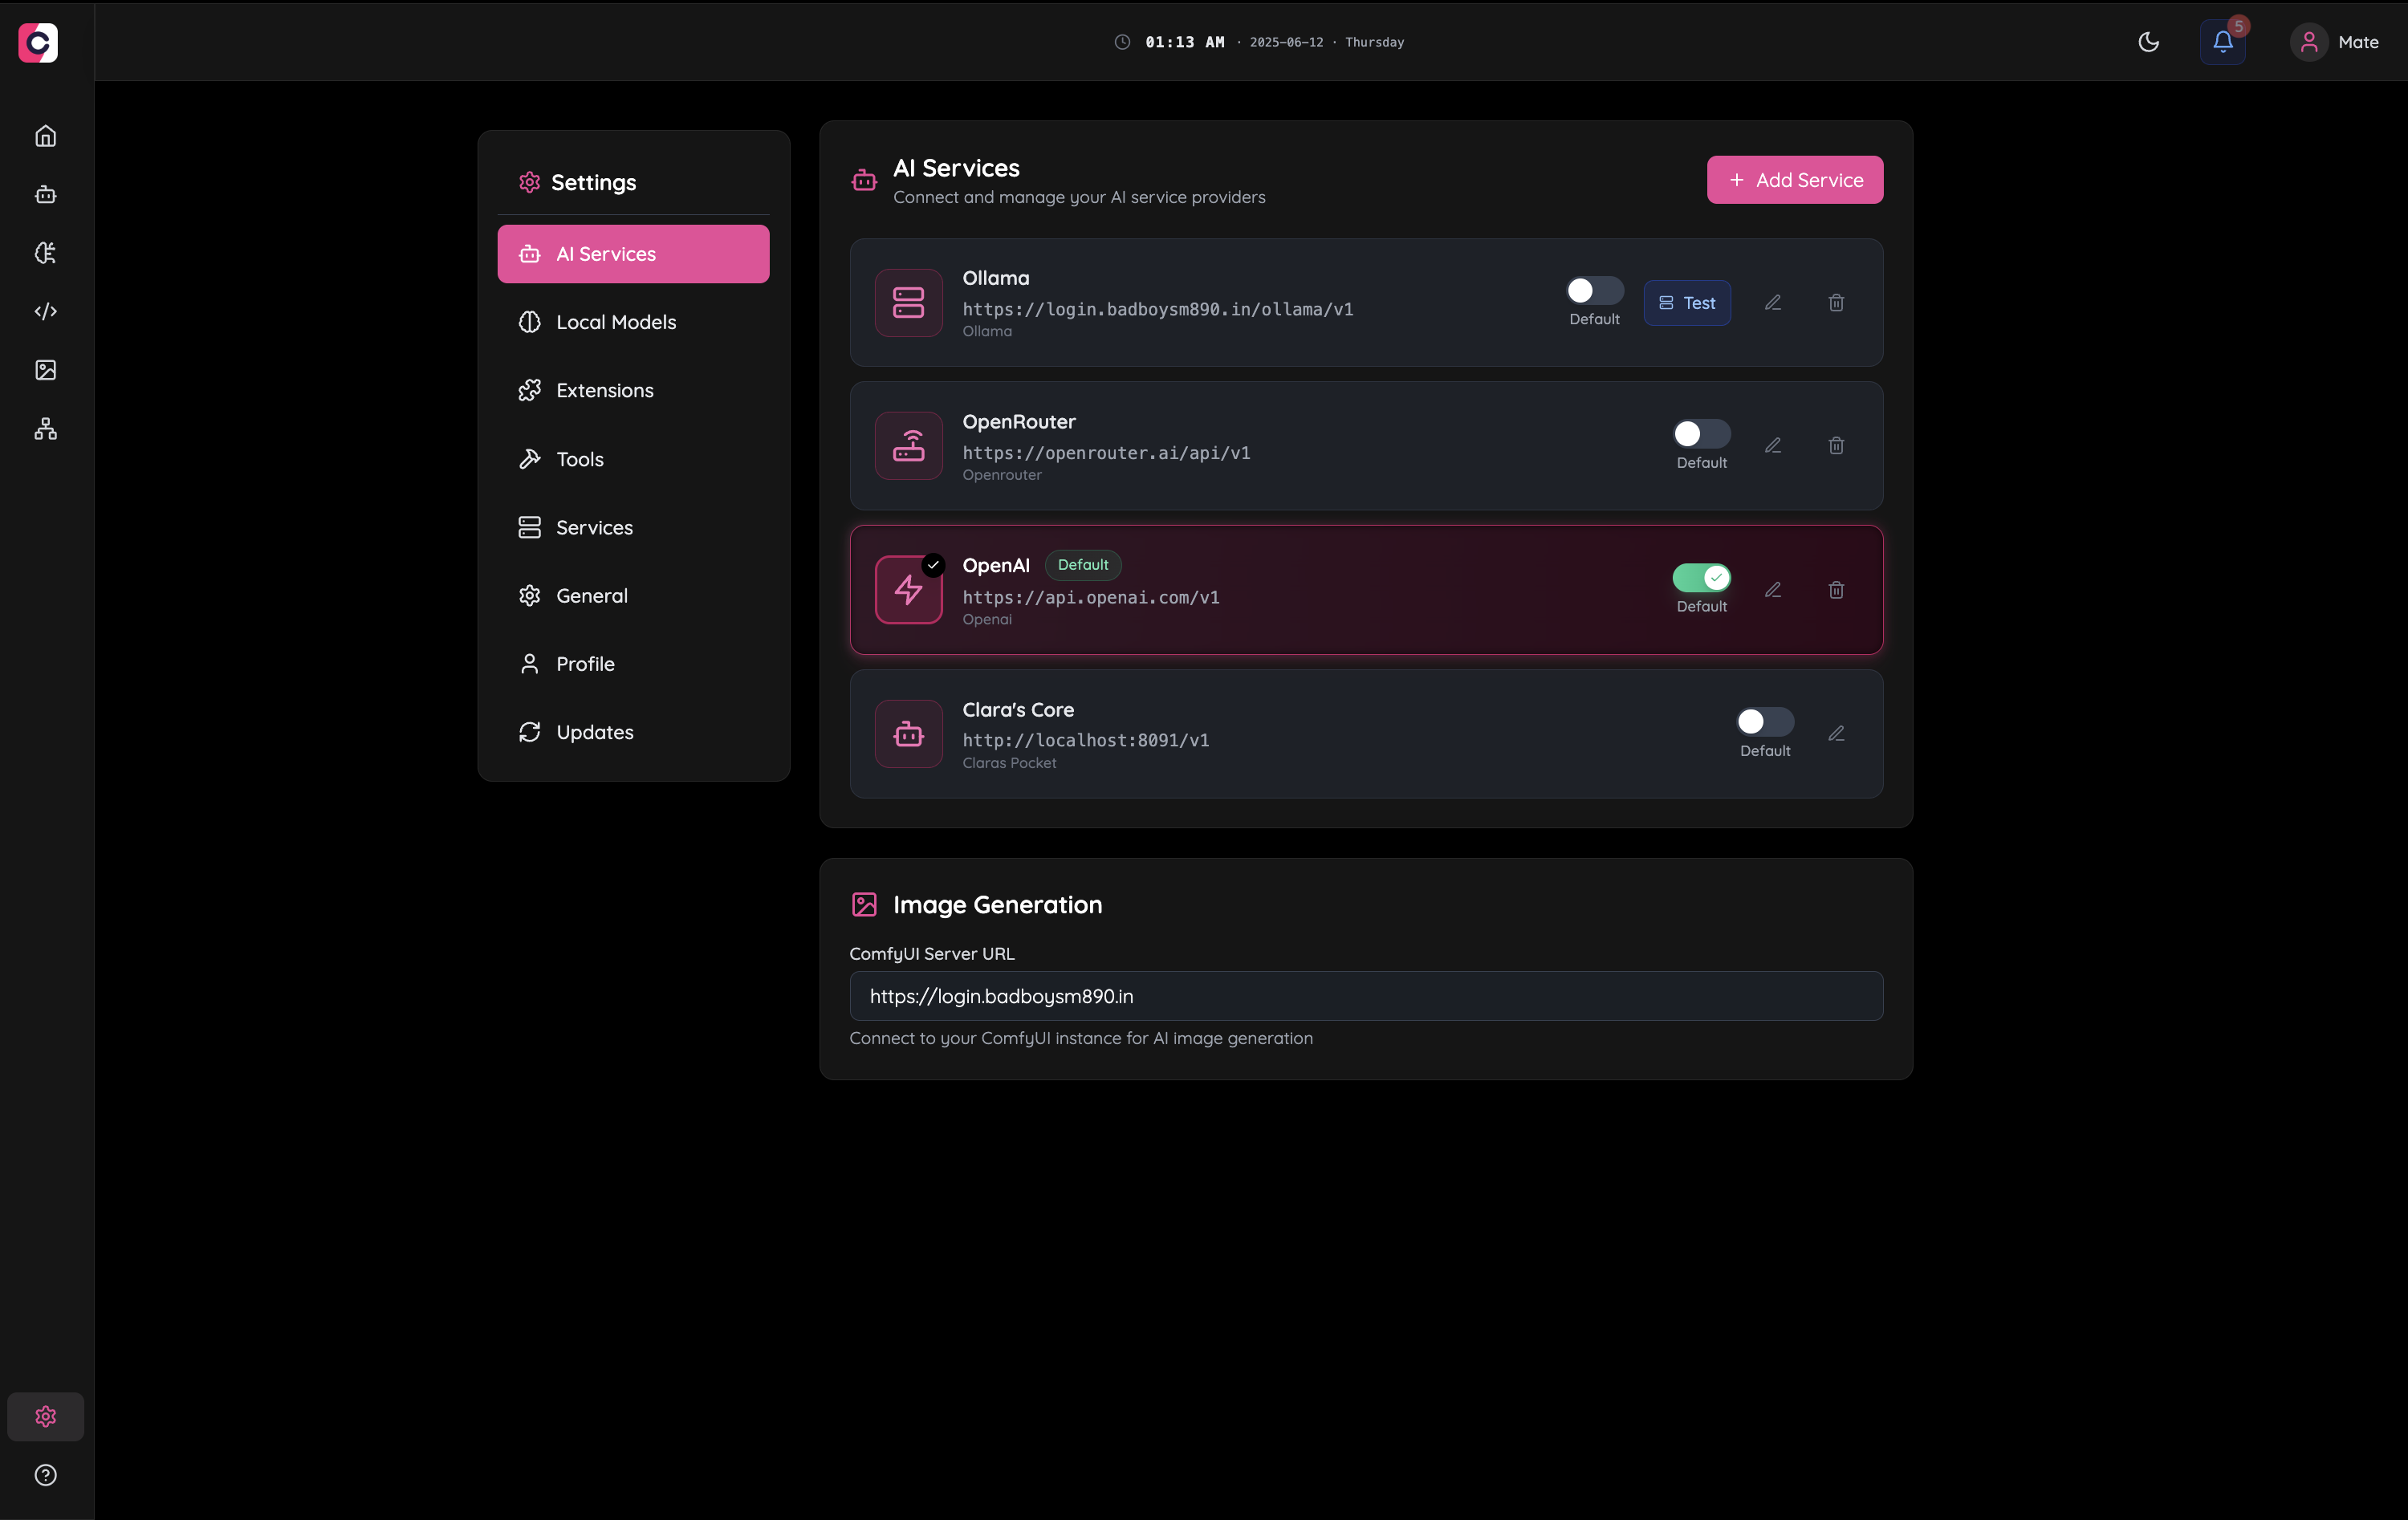Viewport: 2408px width, 1520px height.
Task: Open the help question mark icon
Action: point(45,1475)
